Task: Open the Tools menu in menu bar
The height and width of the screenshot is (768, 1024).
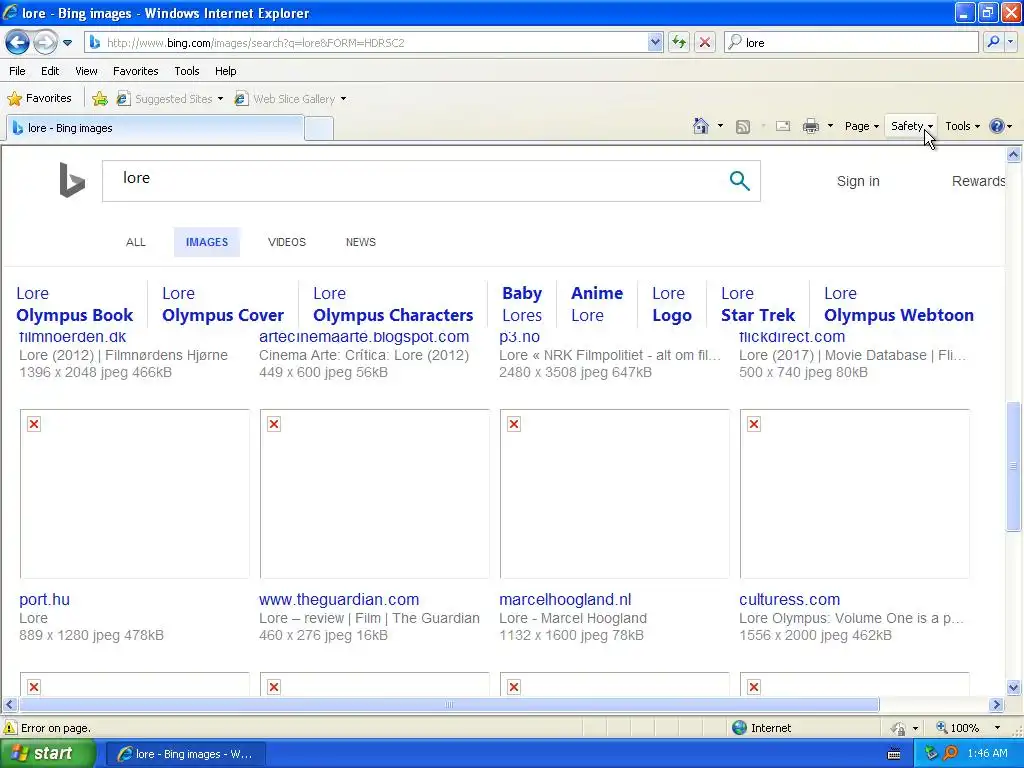Action: 187,71
